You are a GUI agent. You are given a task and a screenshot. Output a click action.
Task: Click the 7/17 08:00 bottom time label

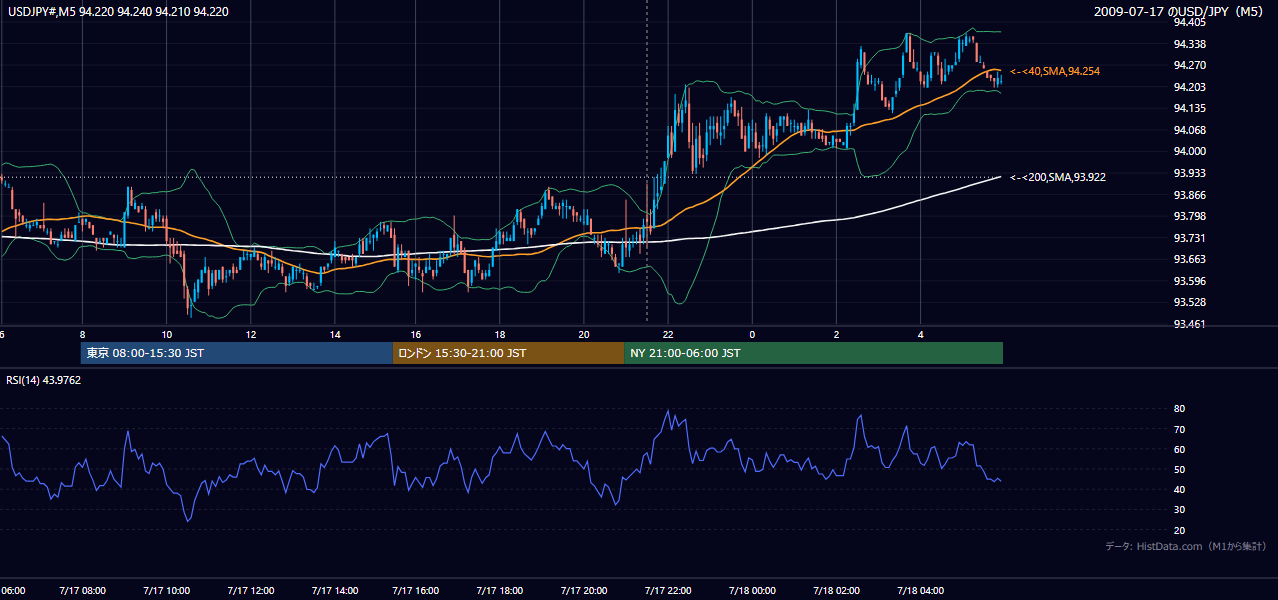(x=83, y=590)
